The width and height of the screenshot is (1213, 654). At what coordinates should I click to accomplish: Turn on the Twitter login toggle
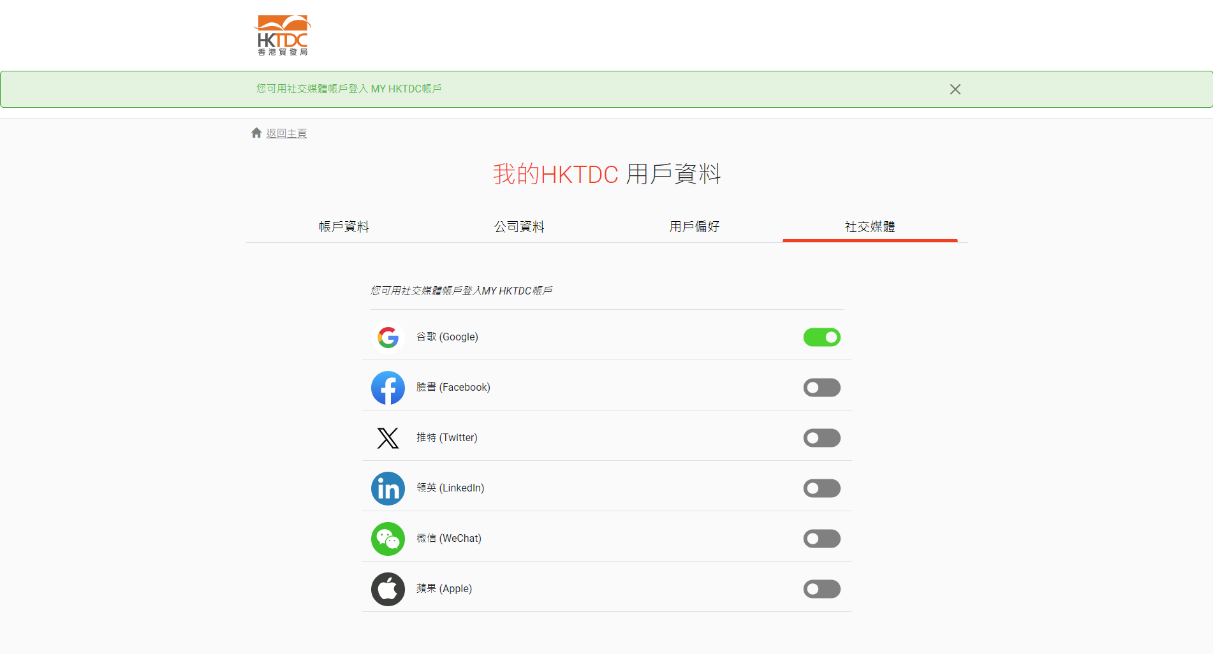tap(821, 438)
